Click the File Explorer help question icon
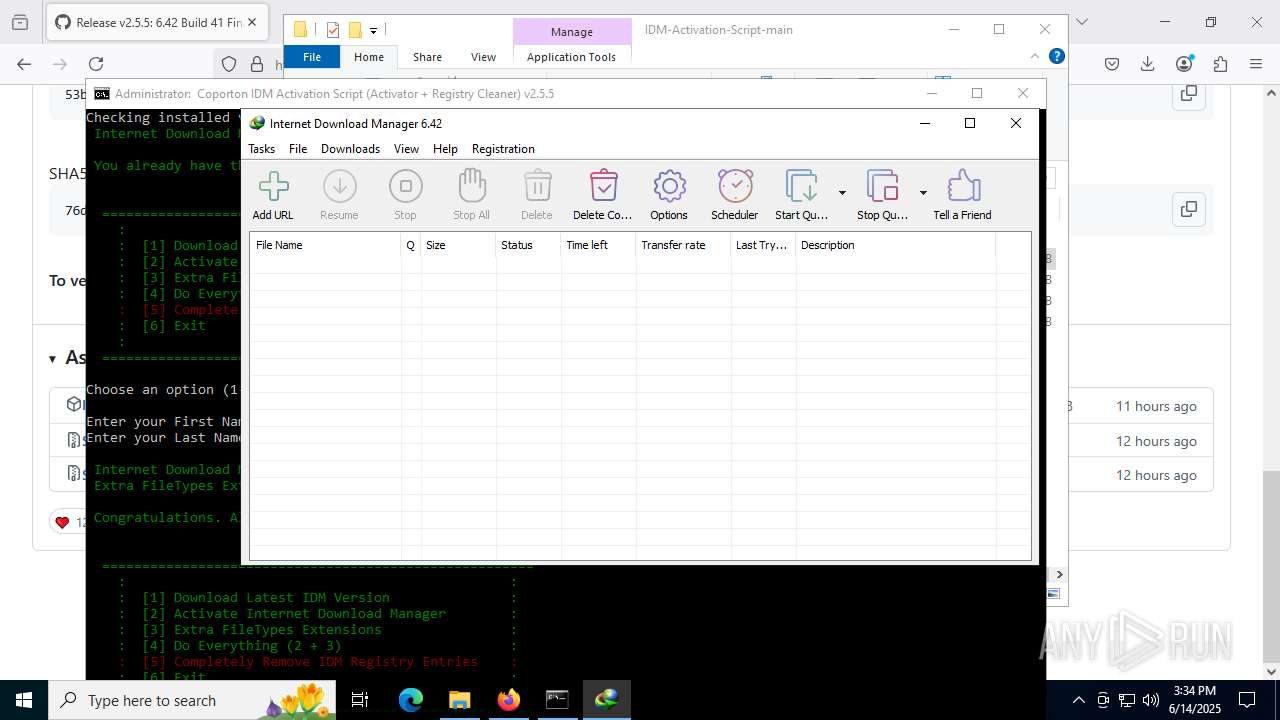Screen dimensions: 1280x720 click(x=1056, y=56)
